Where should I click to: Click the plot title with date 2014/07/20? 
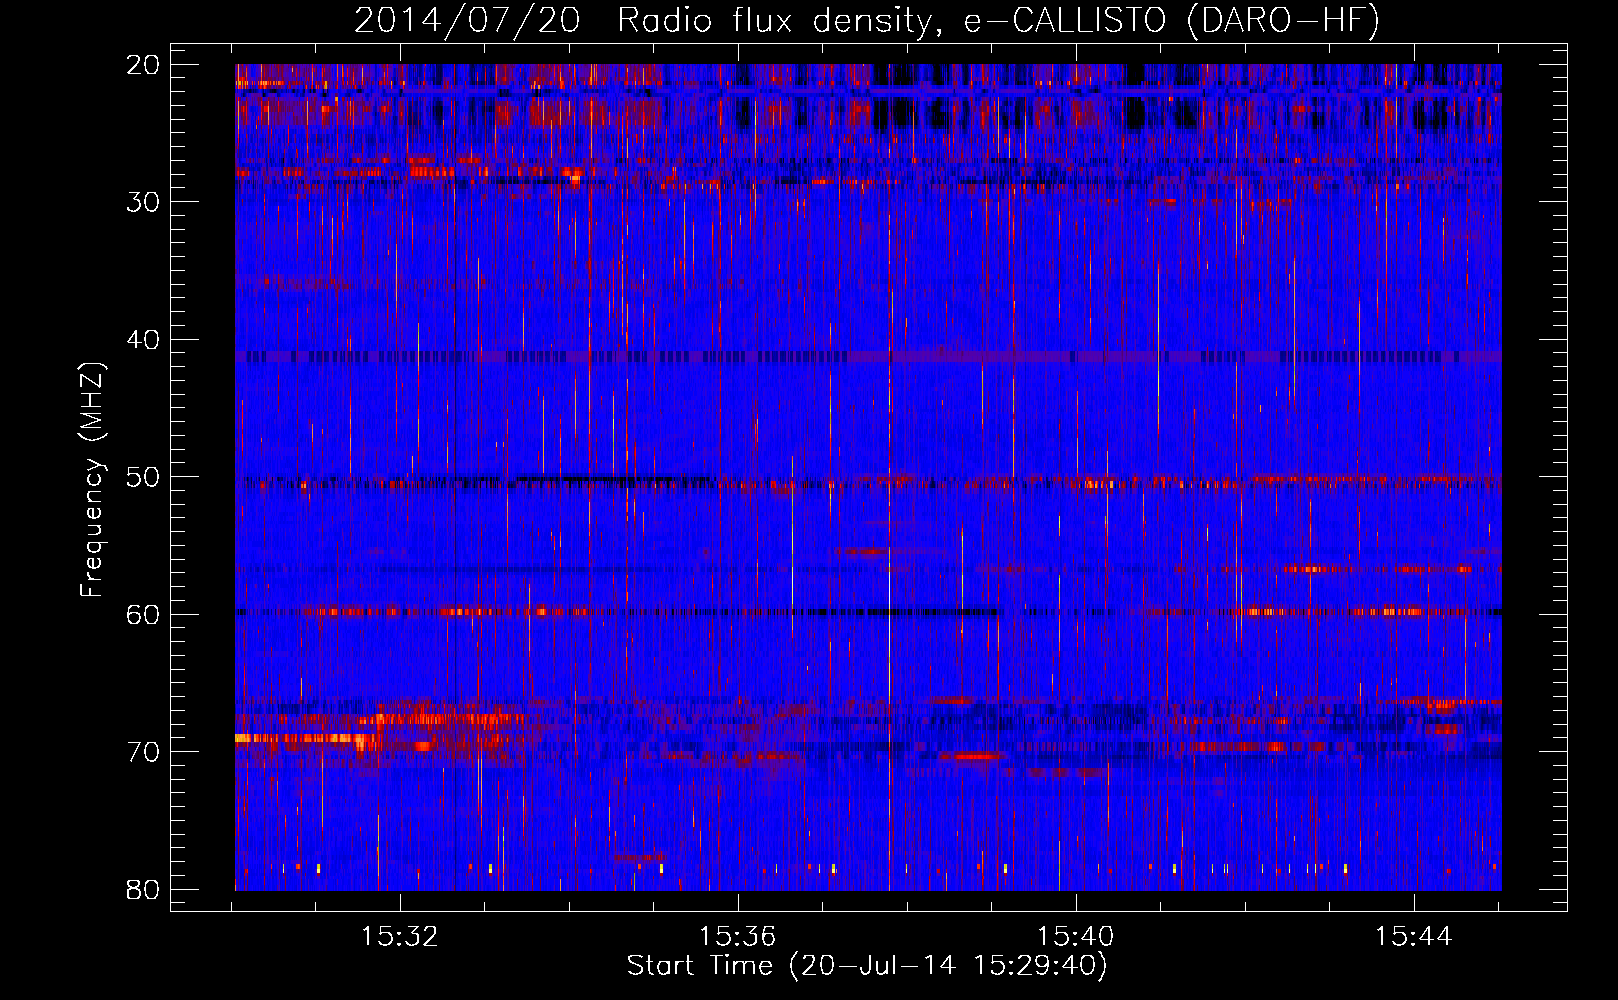867,21
